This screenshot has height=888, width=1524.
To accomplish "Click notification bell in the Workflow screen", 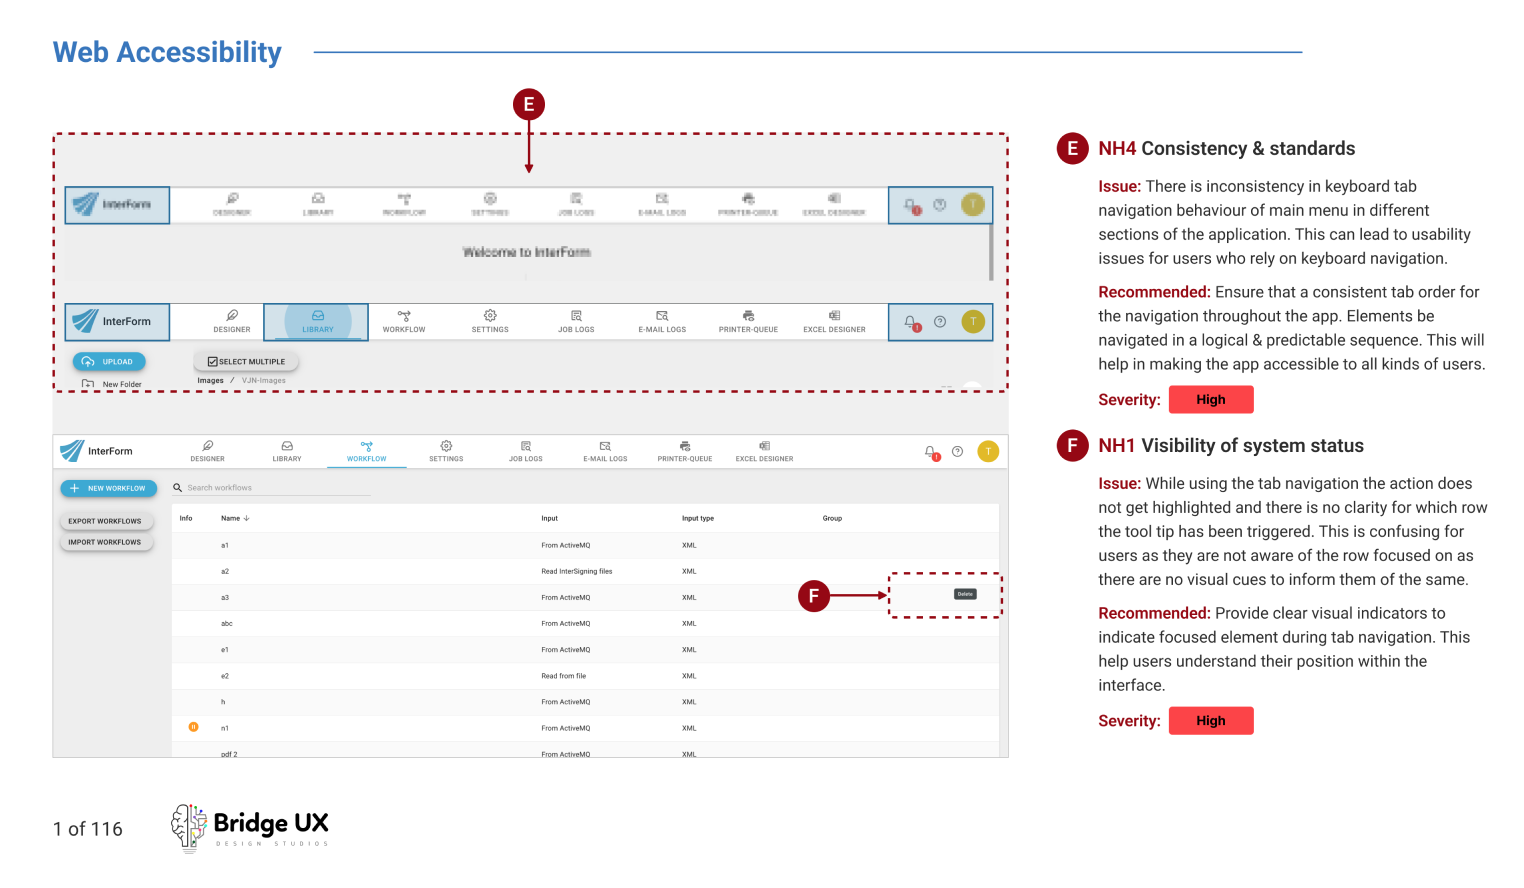I will 931,452.
